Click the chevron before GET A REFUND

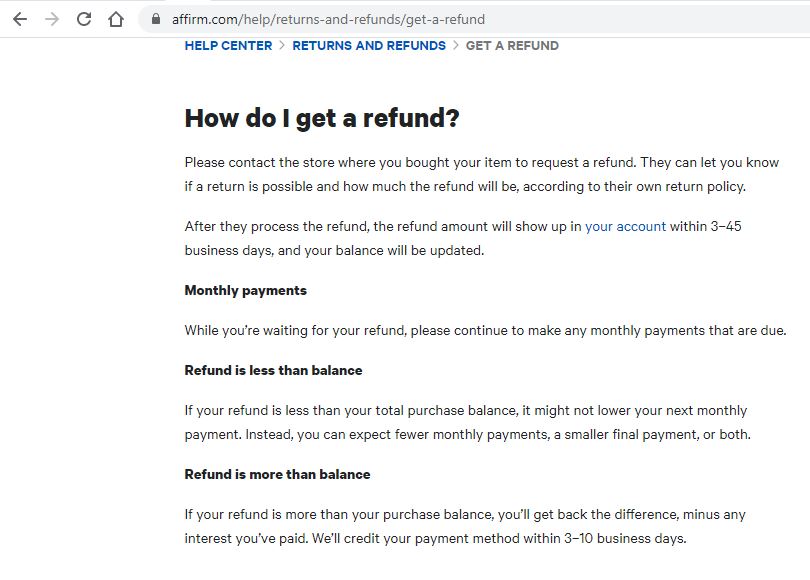point(456,45)
